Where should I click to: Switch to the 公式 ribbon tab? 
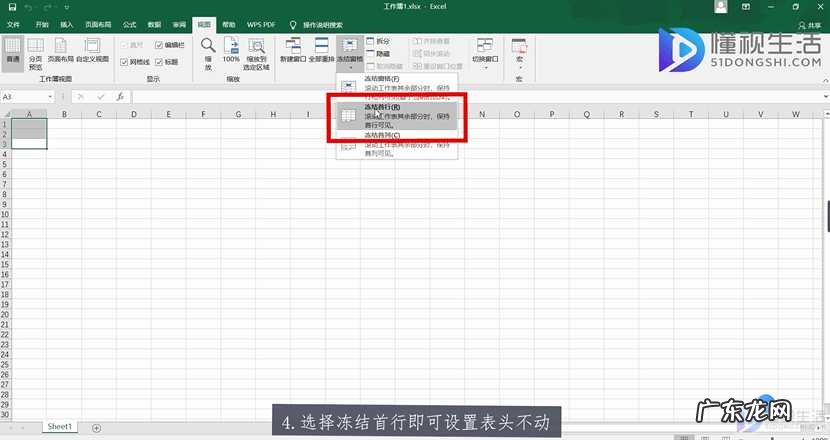click(129, 24)
